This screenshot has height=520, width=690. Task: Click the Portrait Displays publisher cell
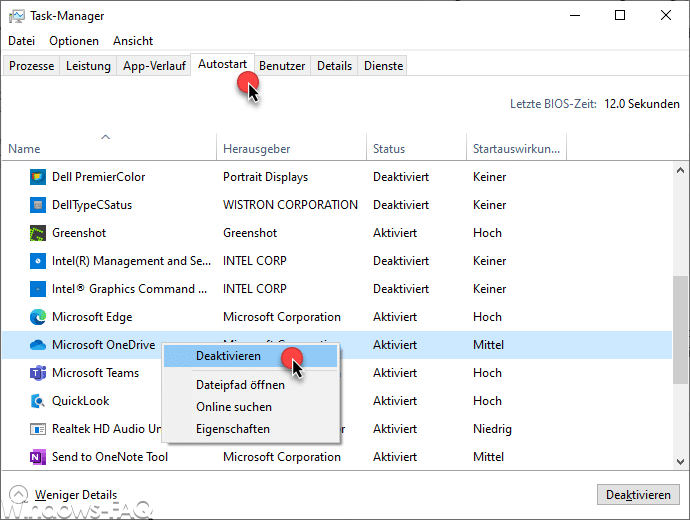(x=265, y=177)
